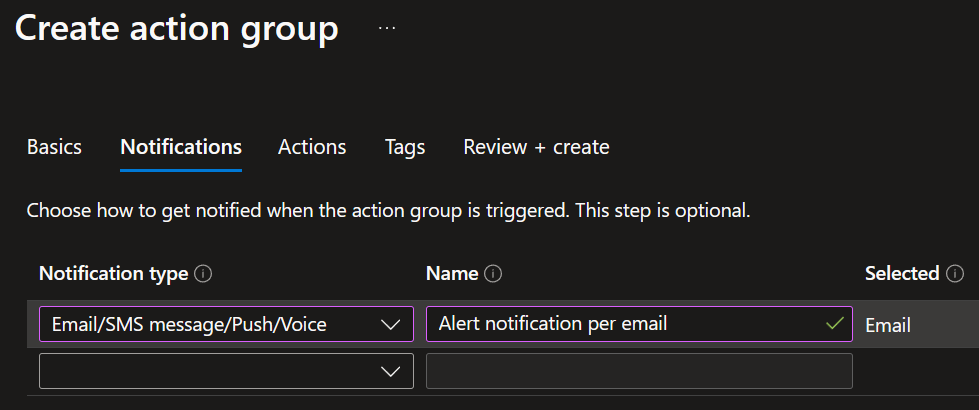The image size is (979, 410).
Task: Click the 'Notification type' column header
Action: [x=113, y=274]
